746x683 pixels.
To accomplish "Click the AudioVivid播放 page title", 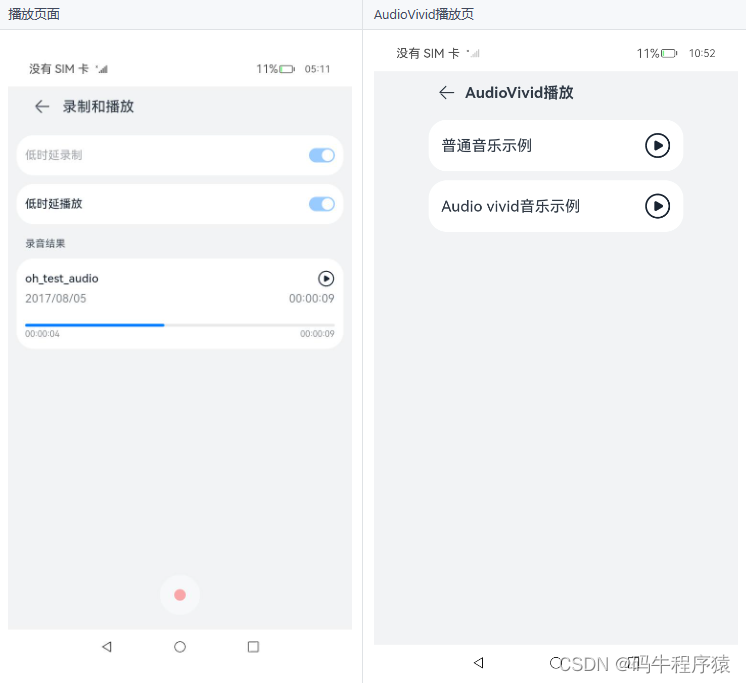I will [x=519, y=93].
